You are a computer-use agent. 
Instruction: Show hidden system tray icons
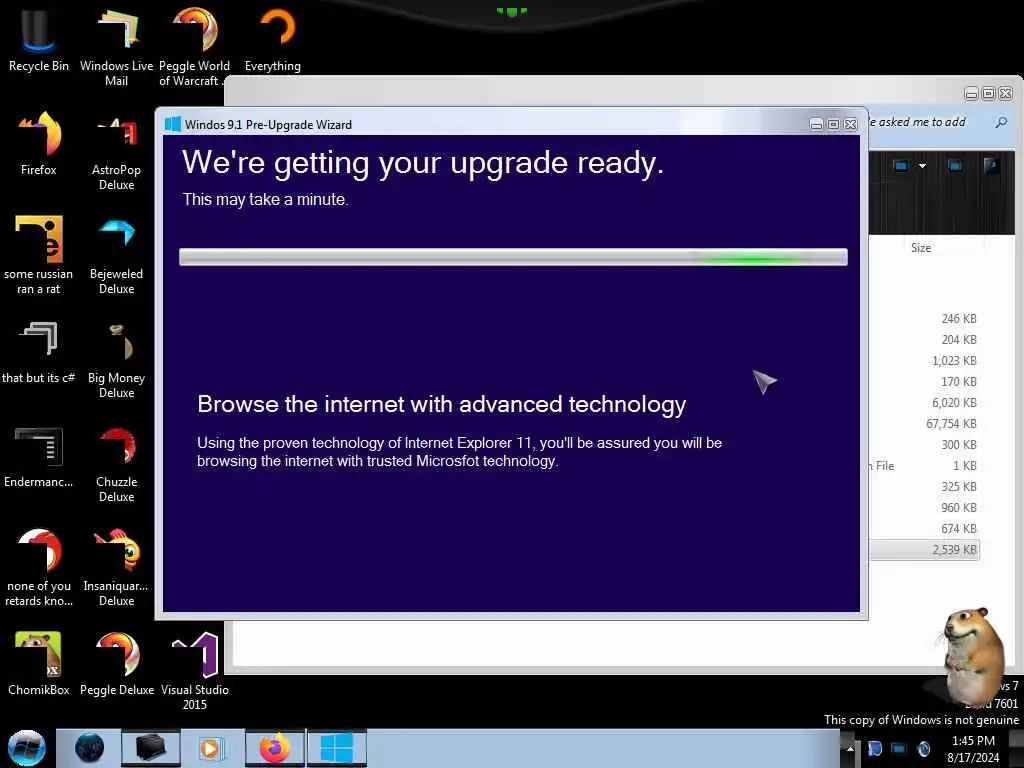tap(850, 749)
